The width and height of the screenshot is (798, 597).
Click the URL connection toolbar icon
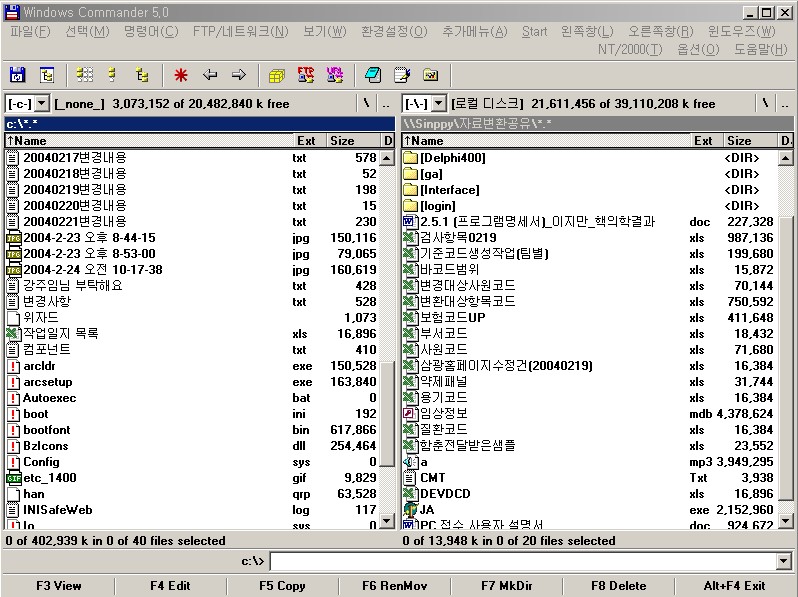click(x=335, y=75)
